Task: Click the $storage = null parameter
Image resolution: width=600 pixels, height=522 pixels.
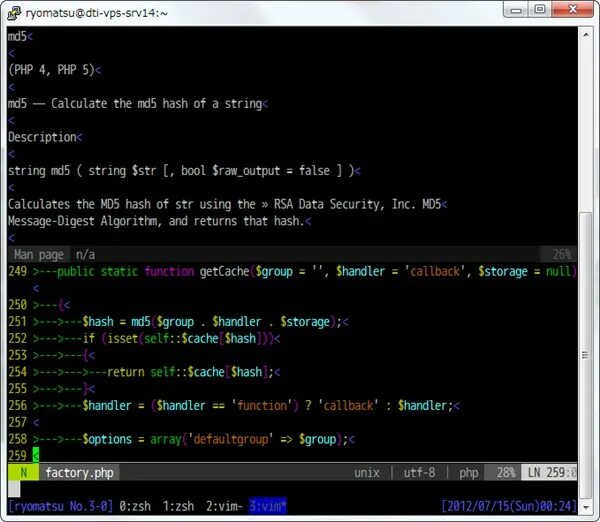Action: (x=525, y=271)
